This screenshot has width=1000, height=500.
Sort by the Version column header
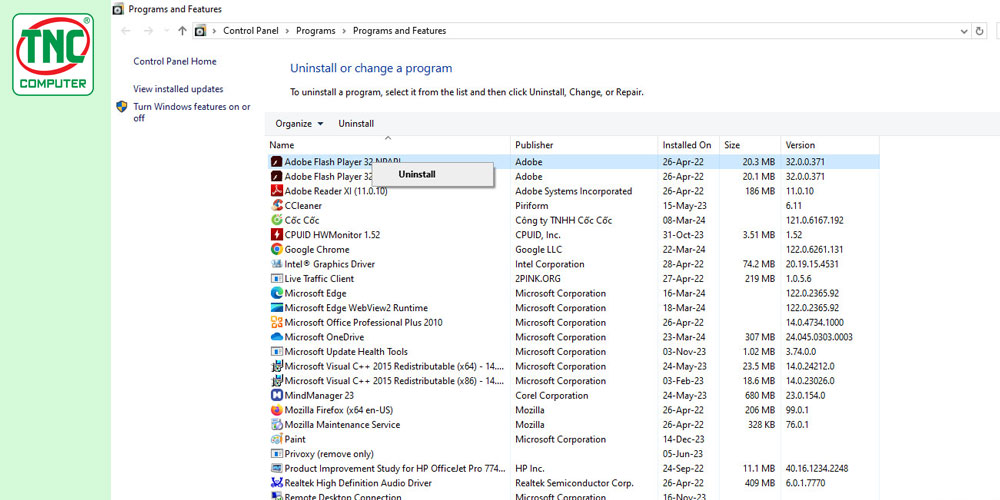point(830,145)
